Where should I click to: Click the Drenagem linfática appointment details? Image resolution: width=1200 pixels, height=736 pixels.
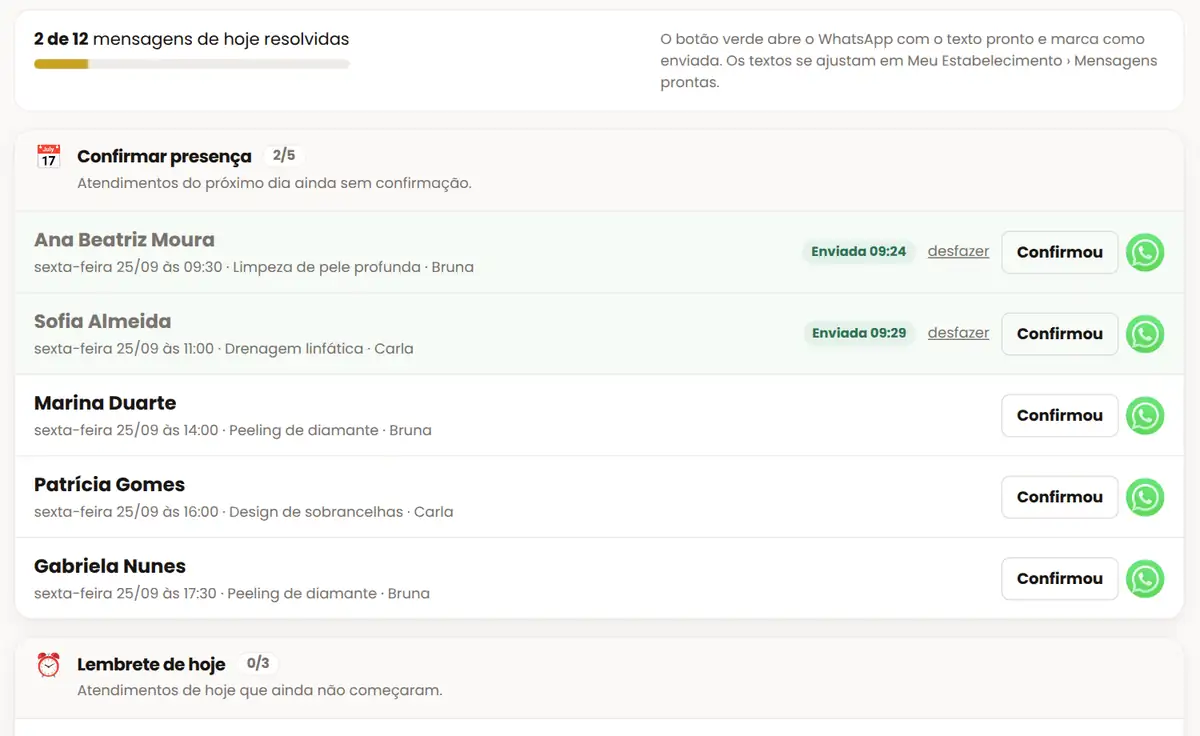click(x=224, y=349)
